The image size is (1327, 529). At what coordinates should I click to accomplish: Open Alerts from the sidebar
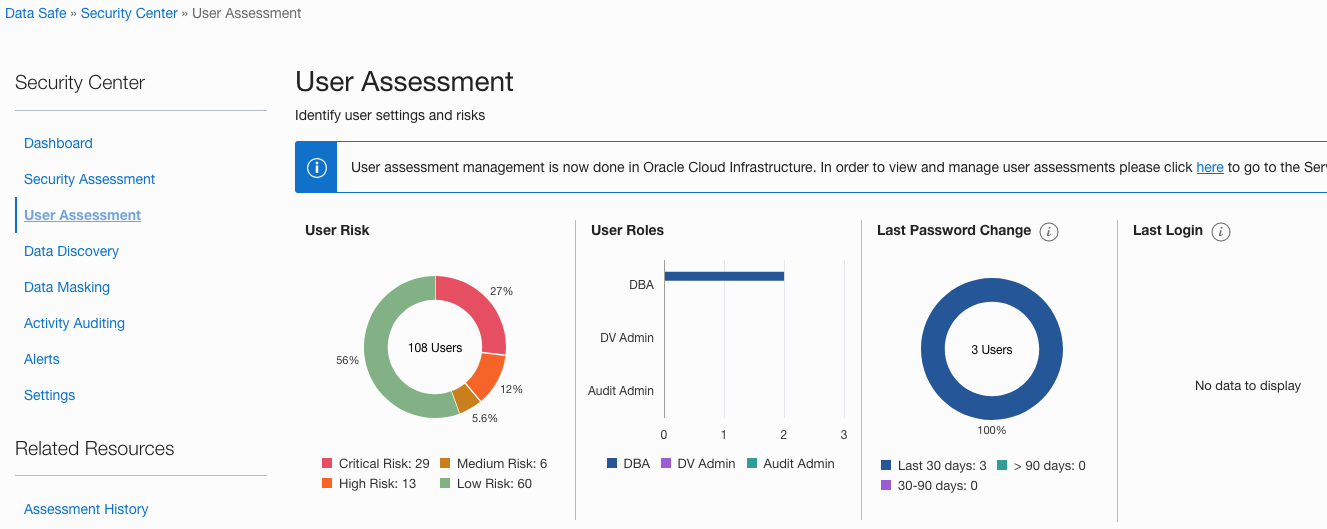point(42,359)
